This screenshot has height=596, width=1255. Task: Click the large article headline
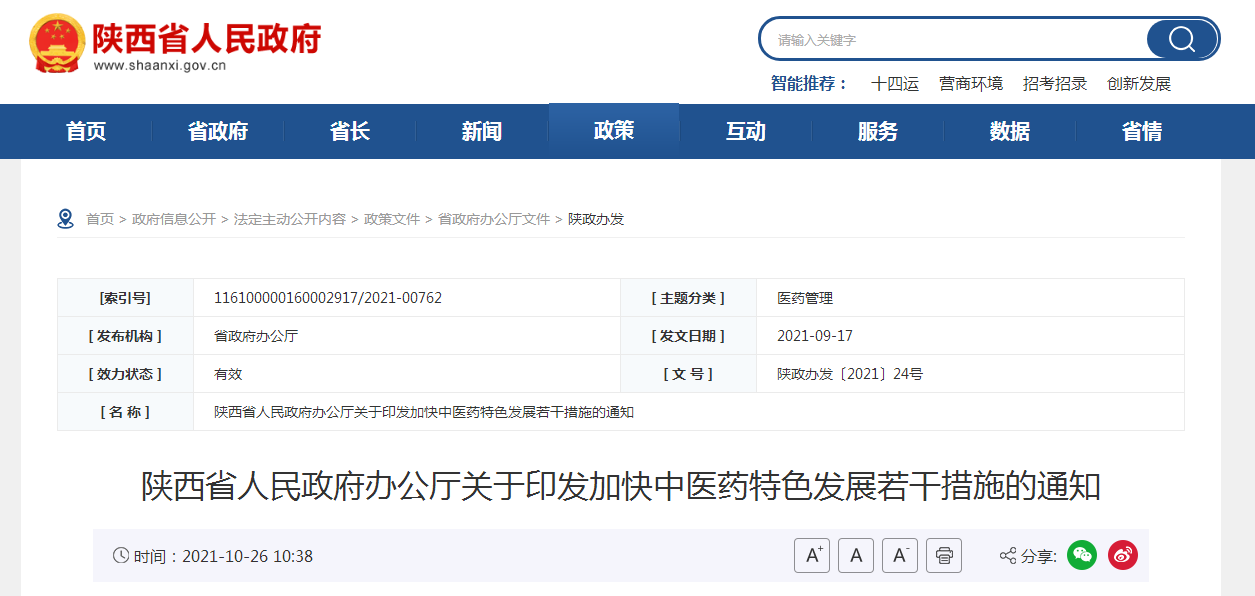[x=621, y=487]
